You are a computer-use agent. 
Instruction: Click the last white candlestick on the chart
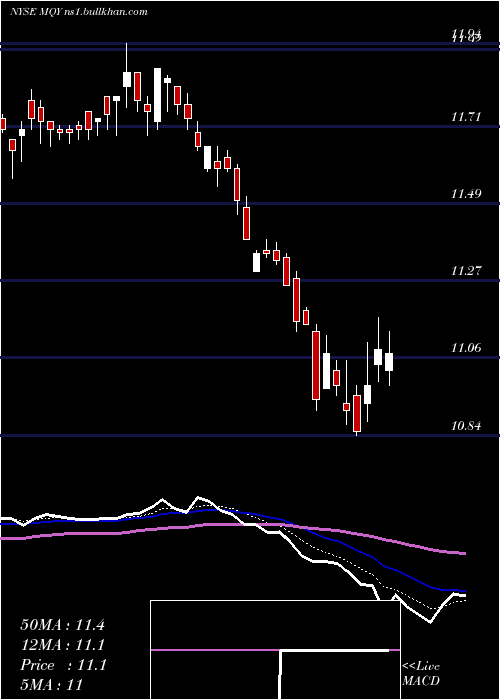point(389,362)
